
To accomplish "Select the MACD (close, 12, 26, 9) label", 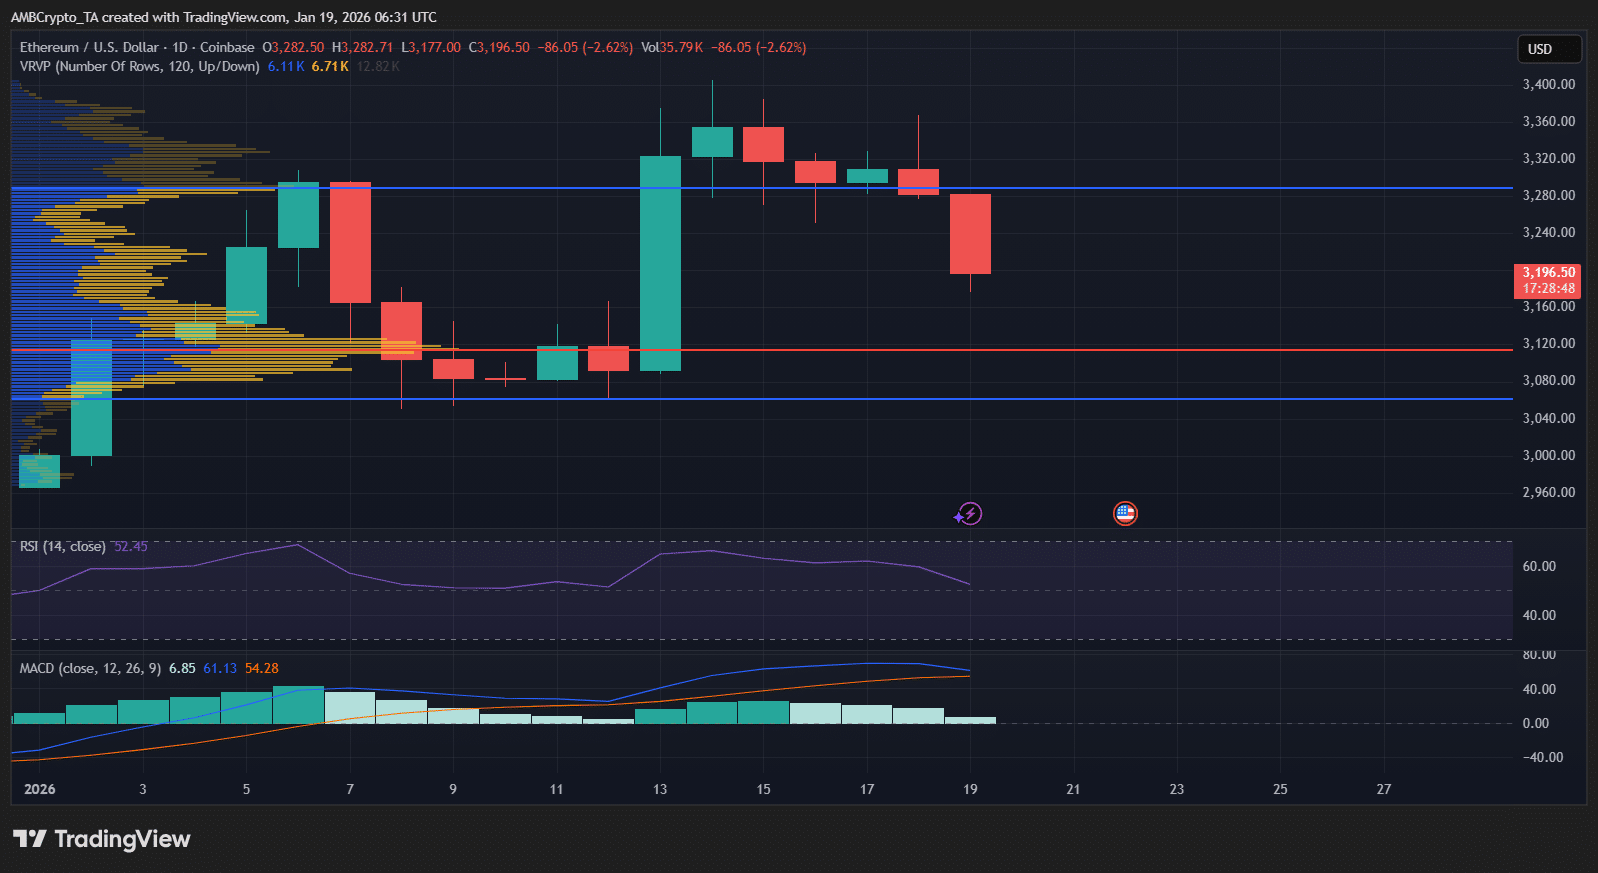I will 90,668.
